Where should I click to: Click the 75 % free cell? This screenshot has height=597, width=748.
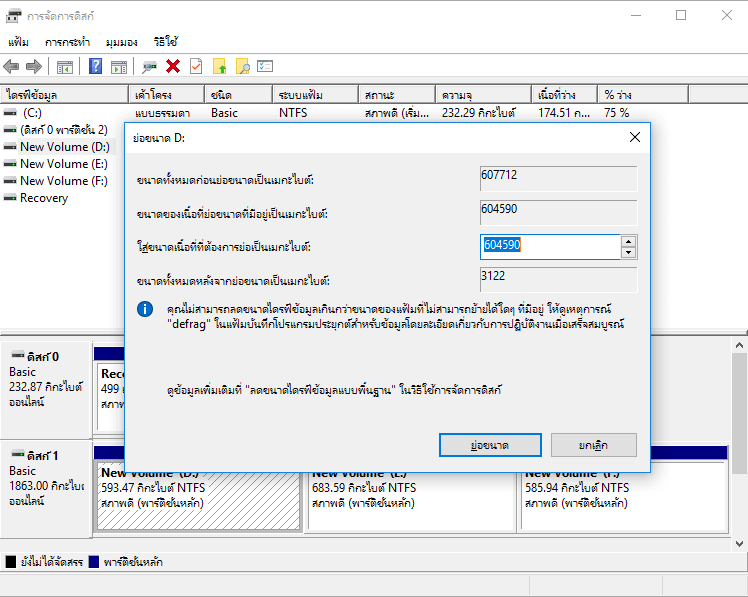616,113
